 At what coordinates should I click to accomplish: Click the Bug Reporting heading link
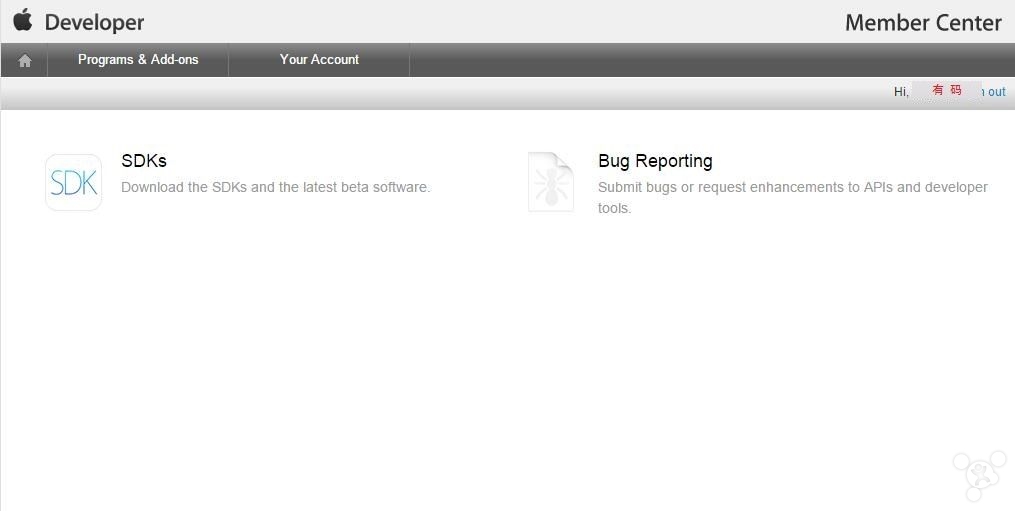pyautogui.click(x=655, y=161)
